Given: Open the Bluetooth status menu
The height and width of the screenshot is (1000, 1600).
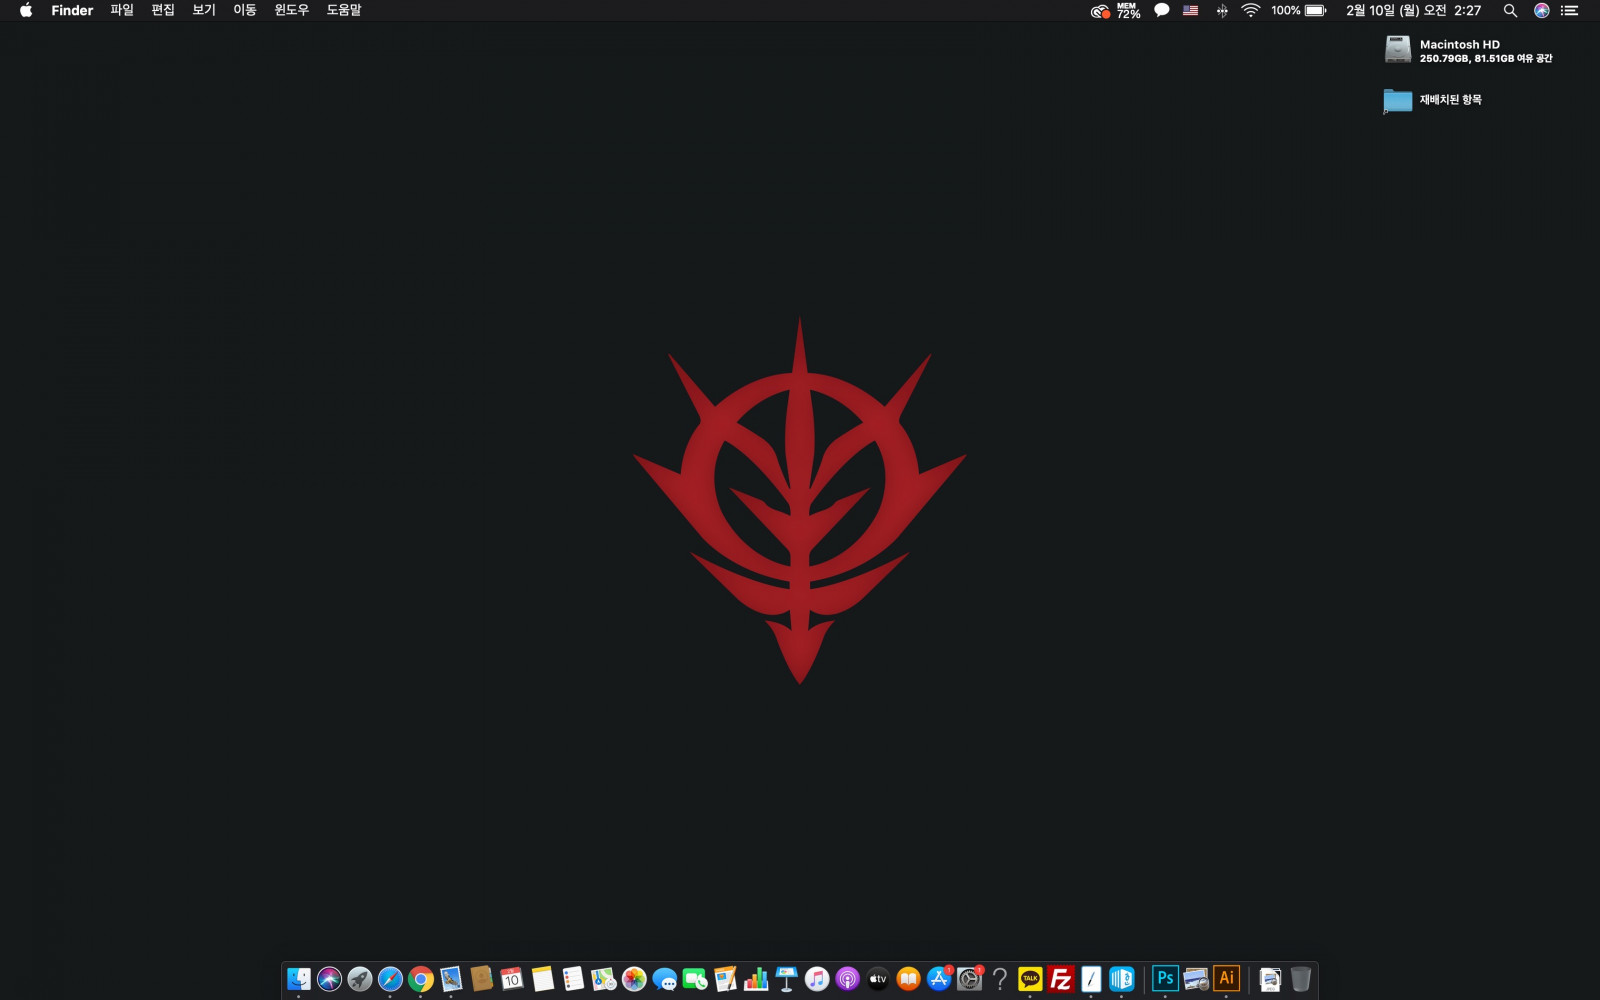Looking at the screenshot, I should pos(1222,10).
